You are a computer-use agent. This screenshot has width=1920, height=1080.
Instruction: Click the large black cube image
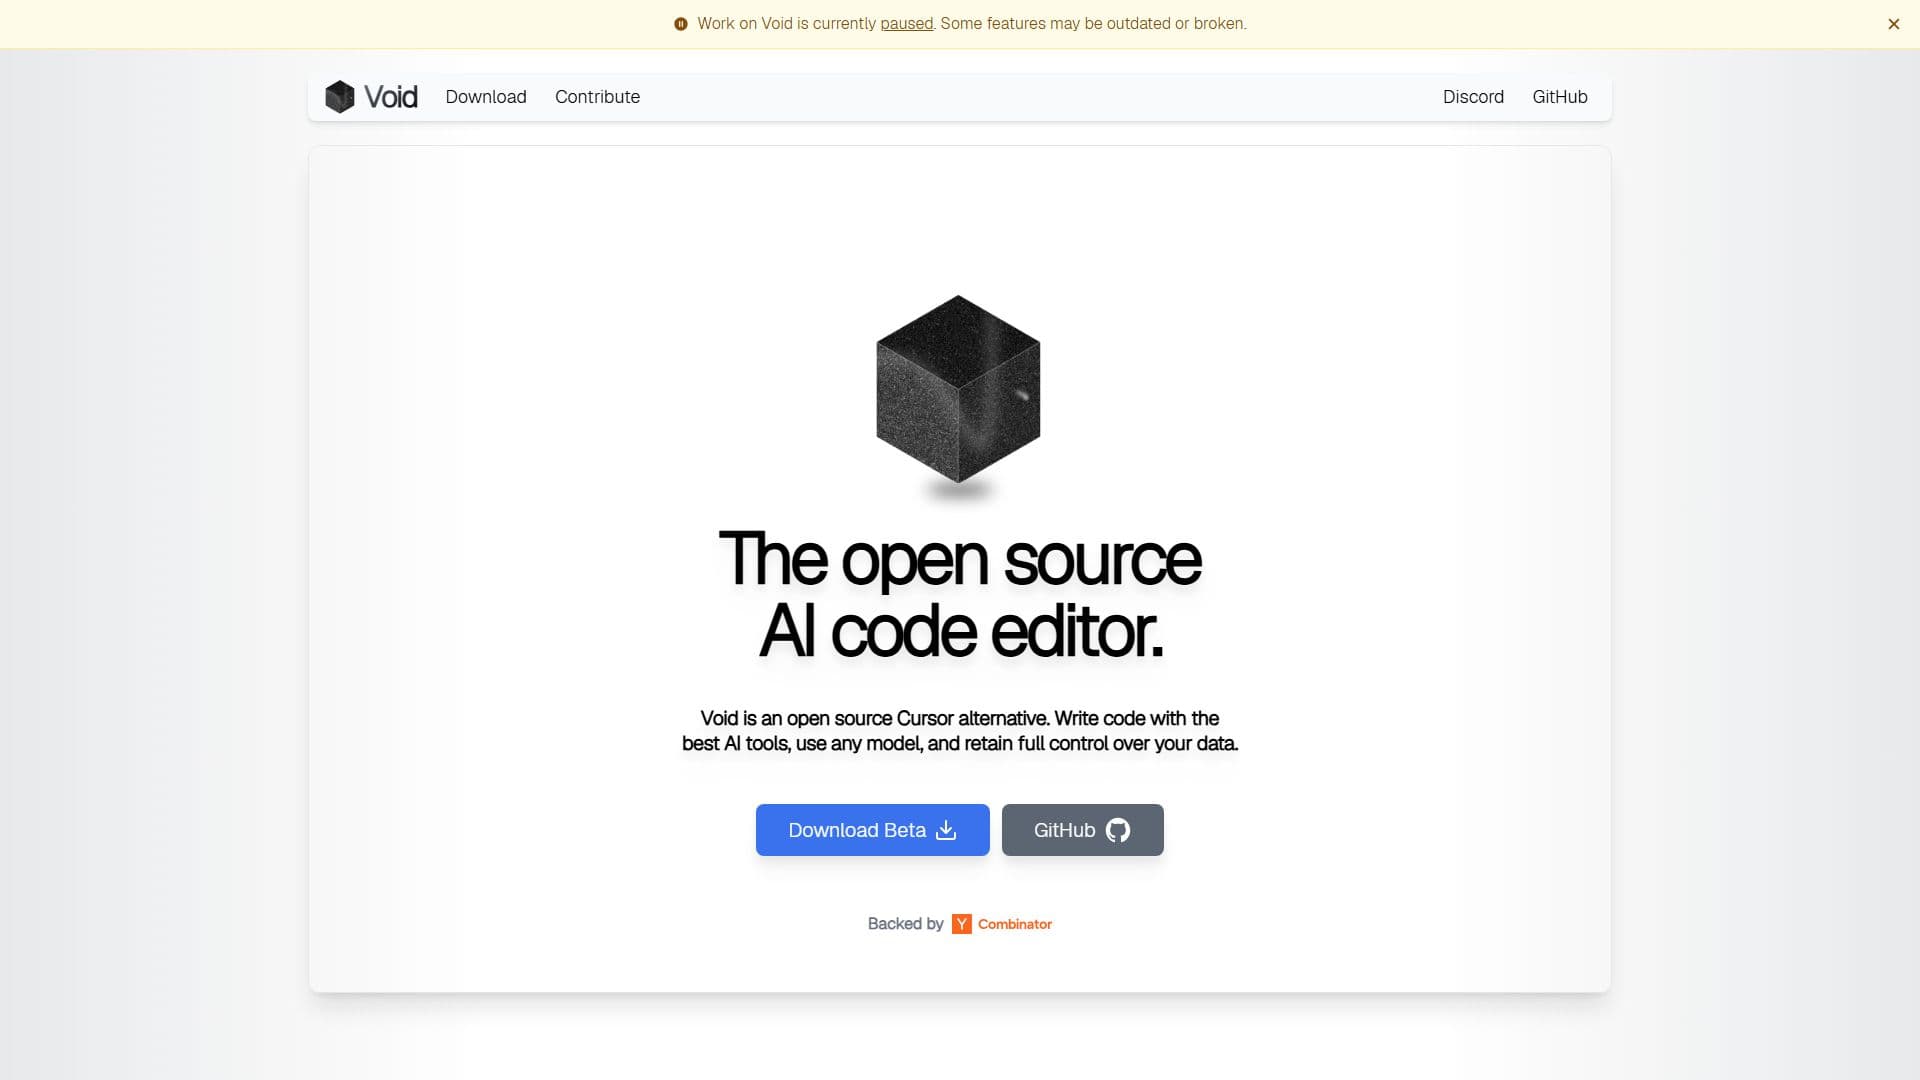pos(958,390)
